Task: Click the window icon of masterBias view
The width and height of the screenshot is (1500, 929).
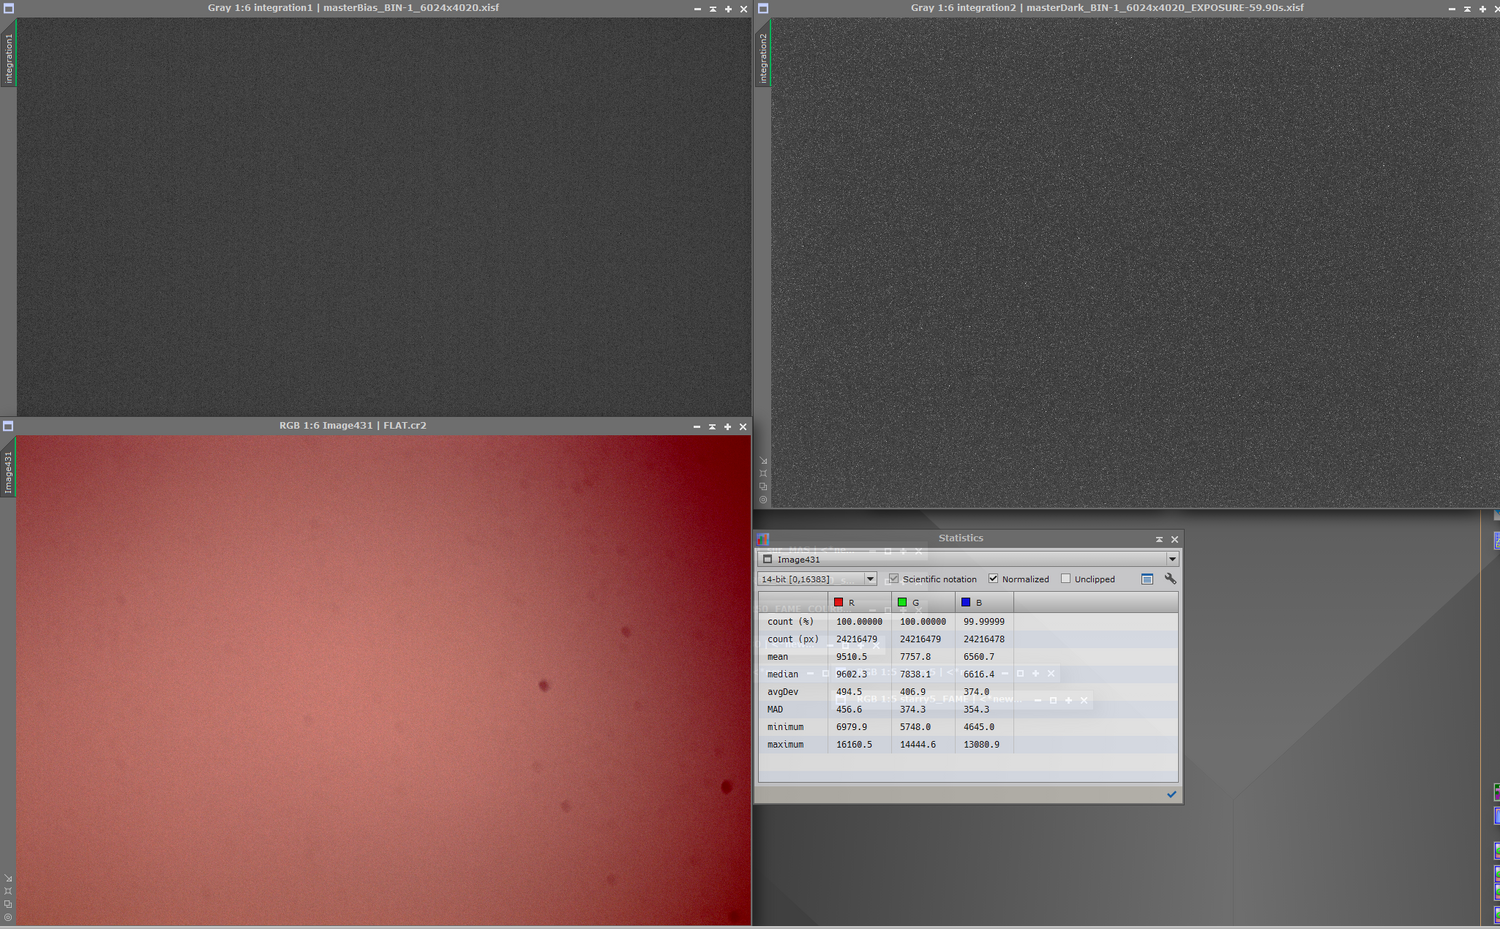Action: (8, 8)
